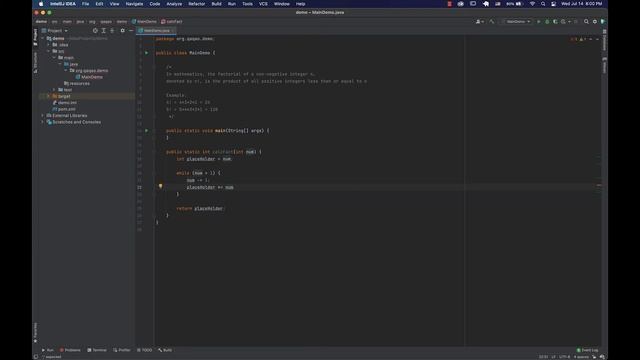Hide the Project panel with minimize icon
The image size is (640, 360).
tap(131, 31)
